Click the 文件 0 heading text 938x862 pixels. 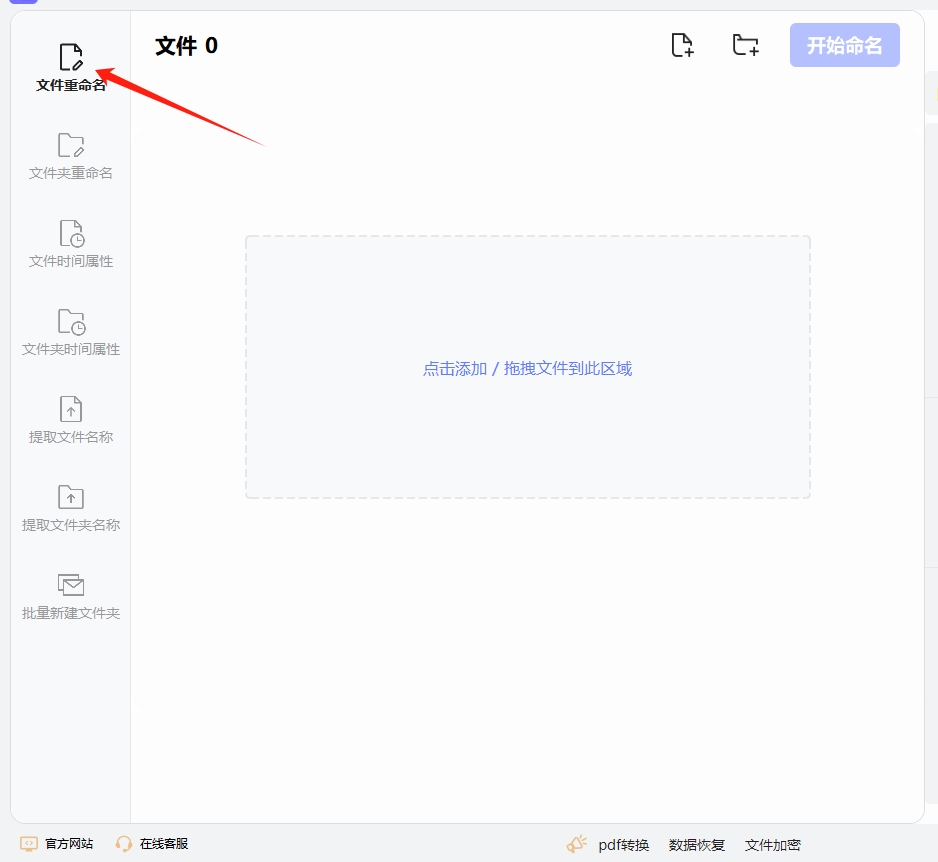[x=186, y=45]
